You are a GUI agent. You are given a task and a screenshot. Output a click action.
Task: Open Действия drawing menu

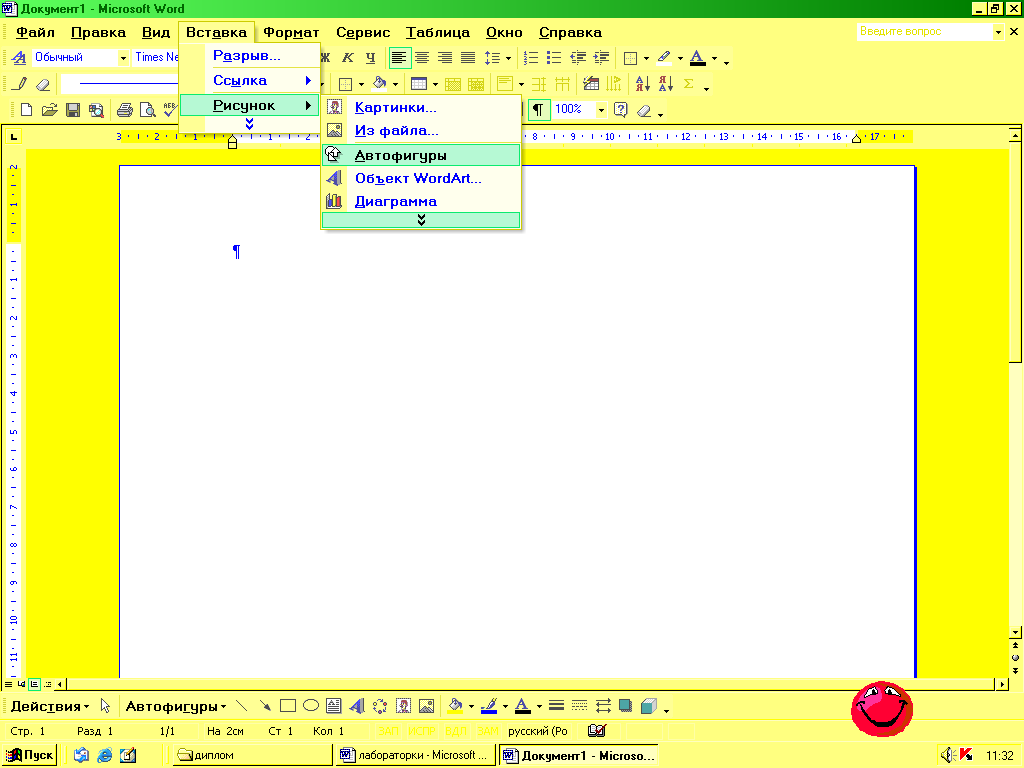pos(50,707)
